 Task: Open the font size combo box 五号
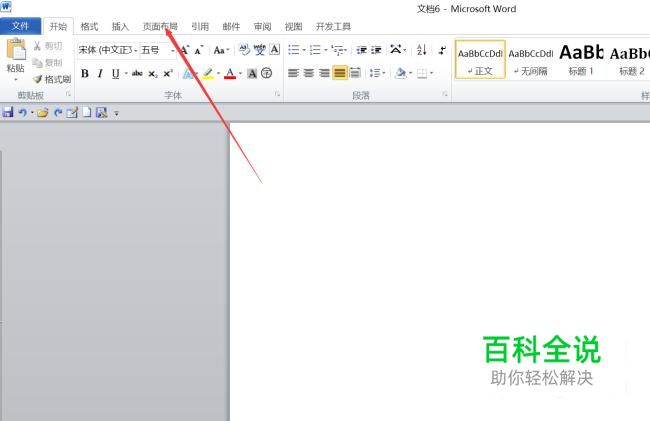[x=158, y=50]
